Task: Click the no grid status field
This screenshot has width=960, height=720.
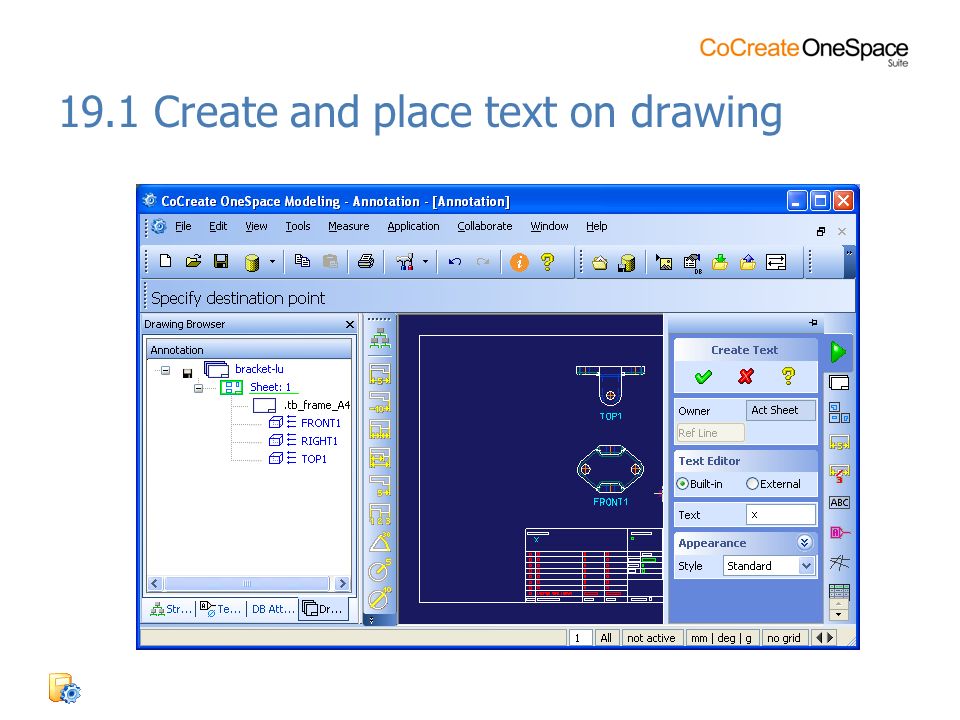Action: pos(784,638)
